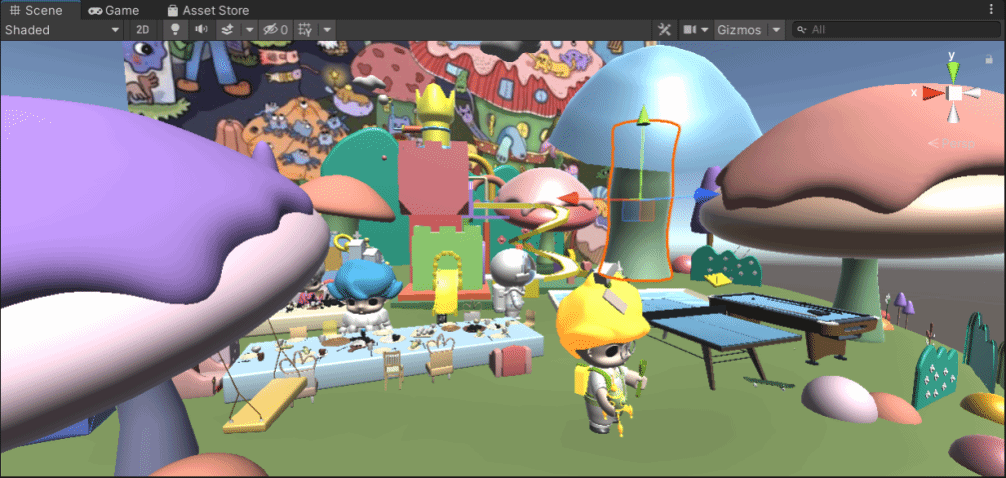Click the Gizmos button
This screenshot has width=1006, height=478.
740,30
